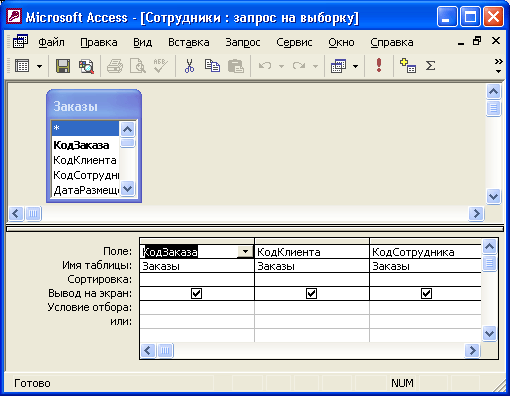Open the Окно menu
Viewport: 510px width, 396px height.
click(x=341, y=43)
